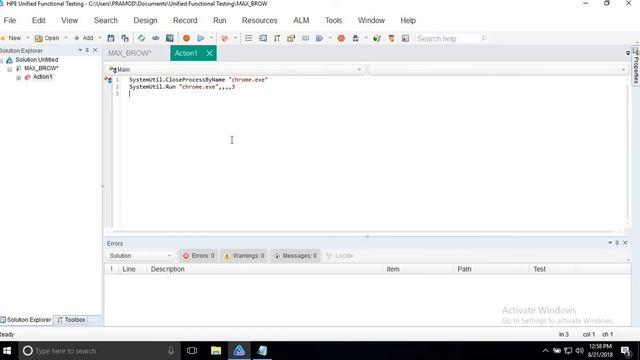Click the data table icon in the toolbar
This screenshot has height=360, width=640.
coord(170,38)
